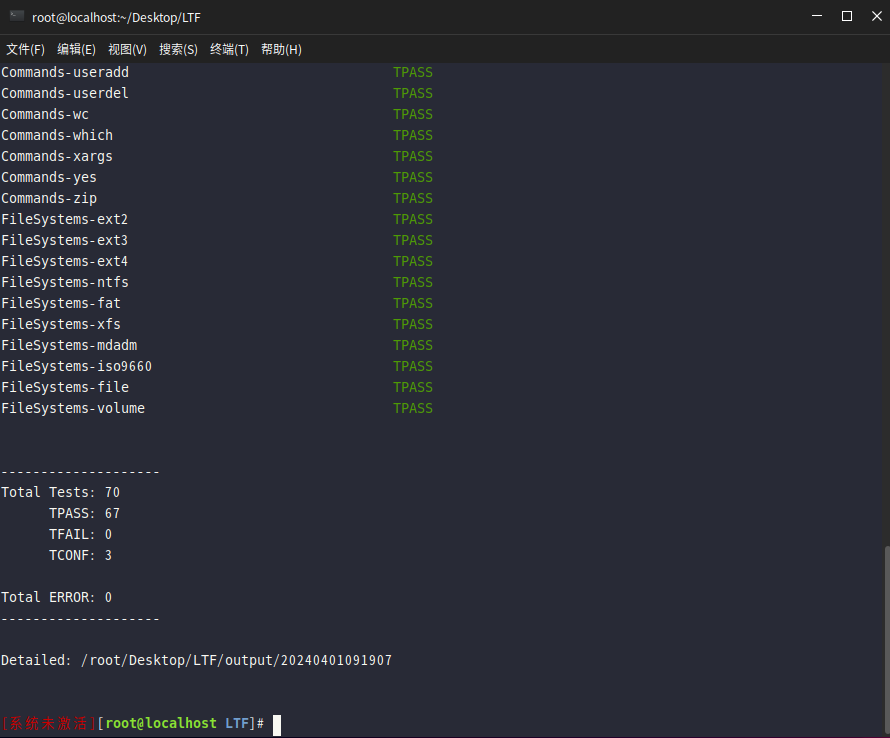
Task: Click the red 系统未激活 prompt label
Action: click(x=49, y=724)
